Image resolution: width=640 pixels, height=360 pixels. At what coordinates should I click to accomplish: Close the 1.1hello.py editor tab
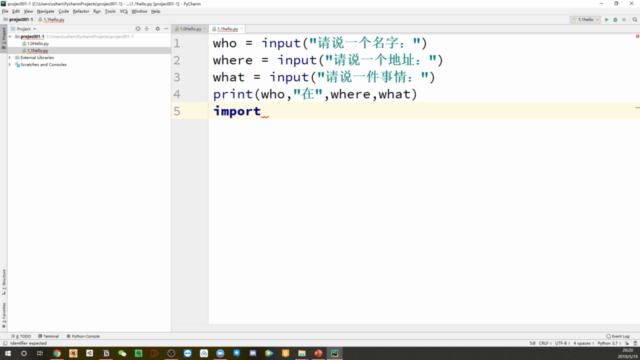[241, 29]
